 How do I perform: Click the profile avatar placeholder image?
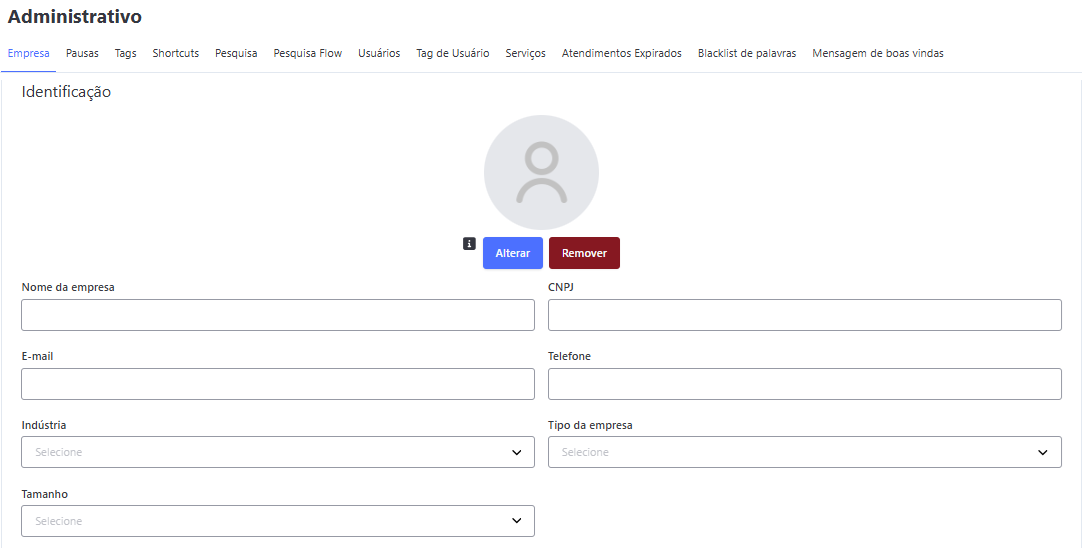tap(542, 173)
